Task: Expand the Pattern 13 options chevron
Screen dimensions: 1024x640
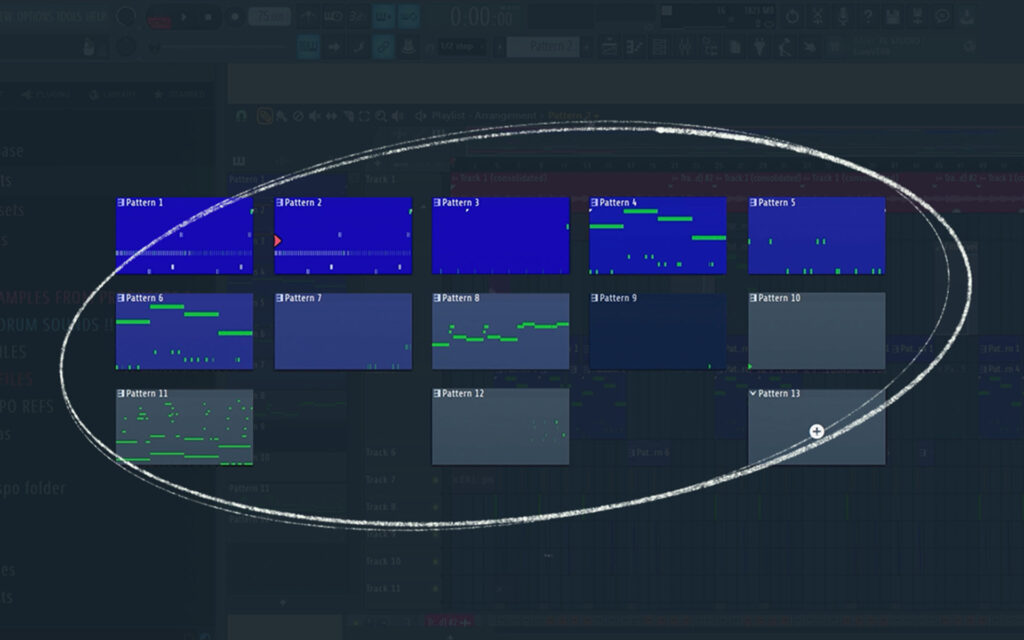Action: tap(753, 393)
